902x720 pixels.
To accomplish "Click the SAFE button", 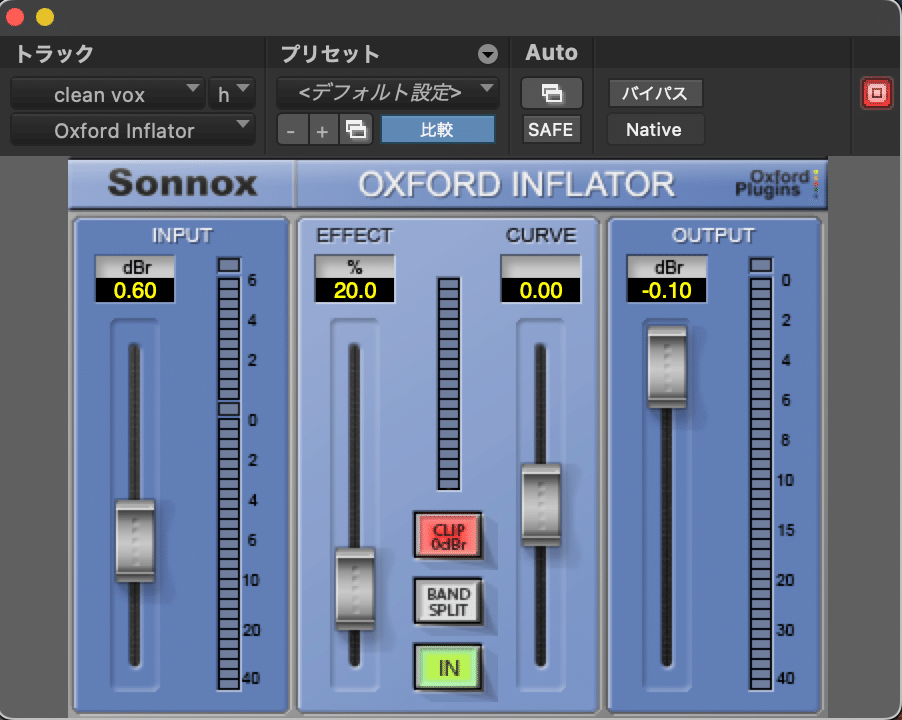I will pos(551,129).
